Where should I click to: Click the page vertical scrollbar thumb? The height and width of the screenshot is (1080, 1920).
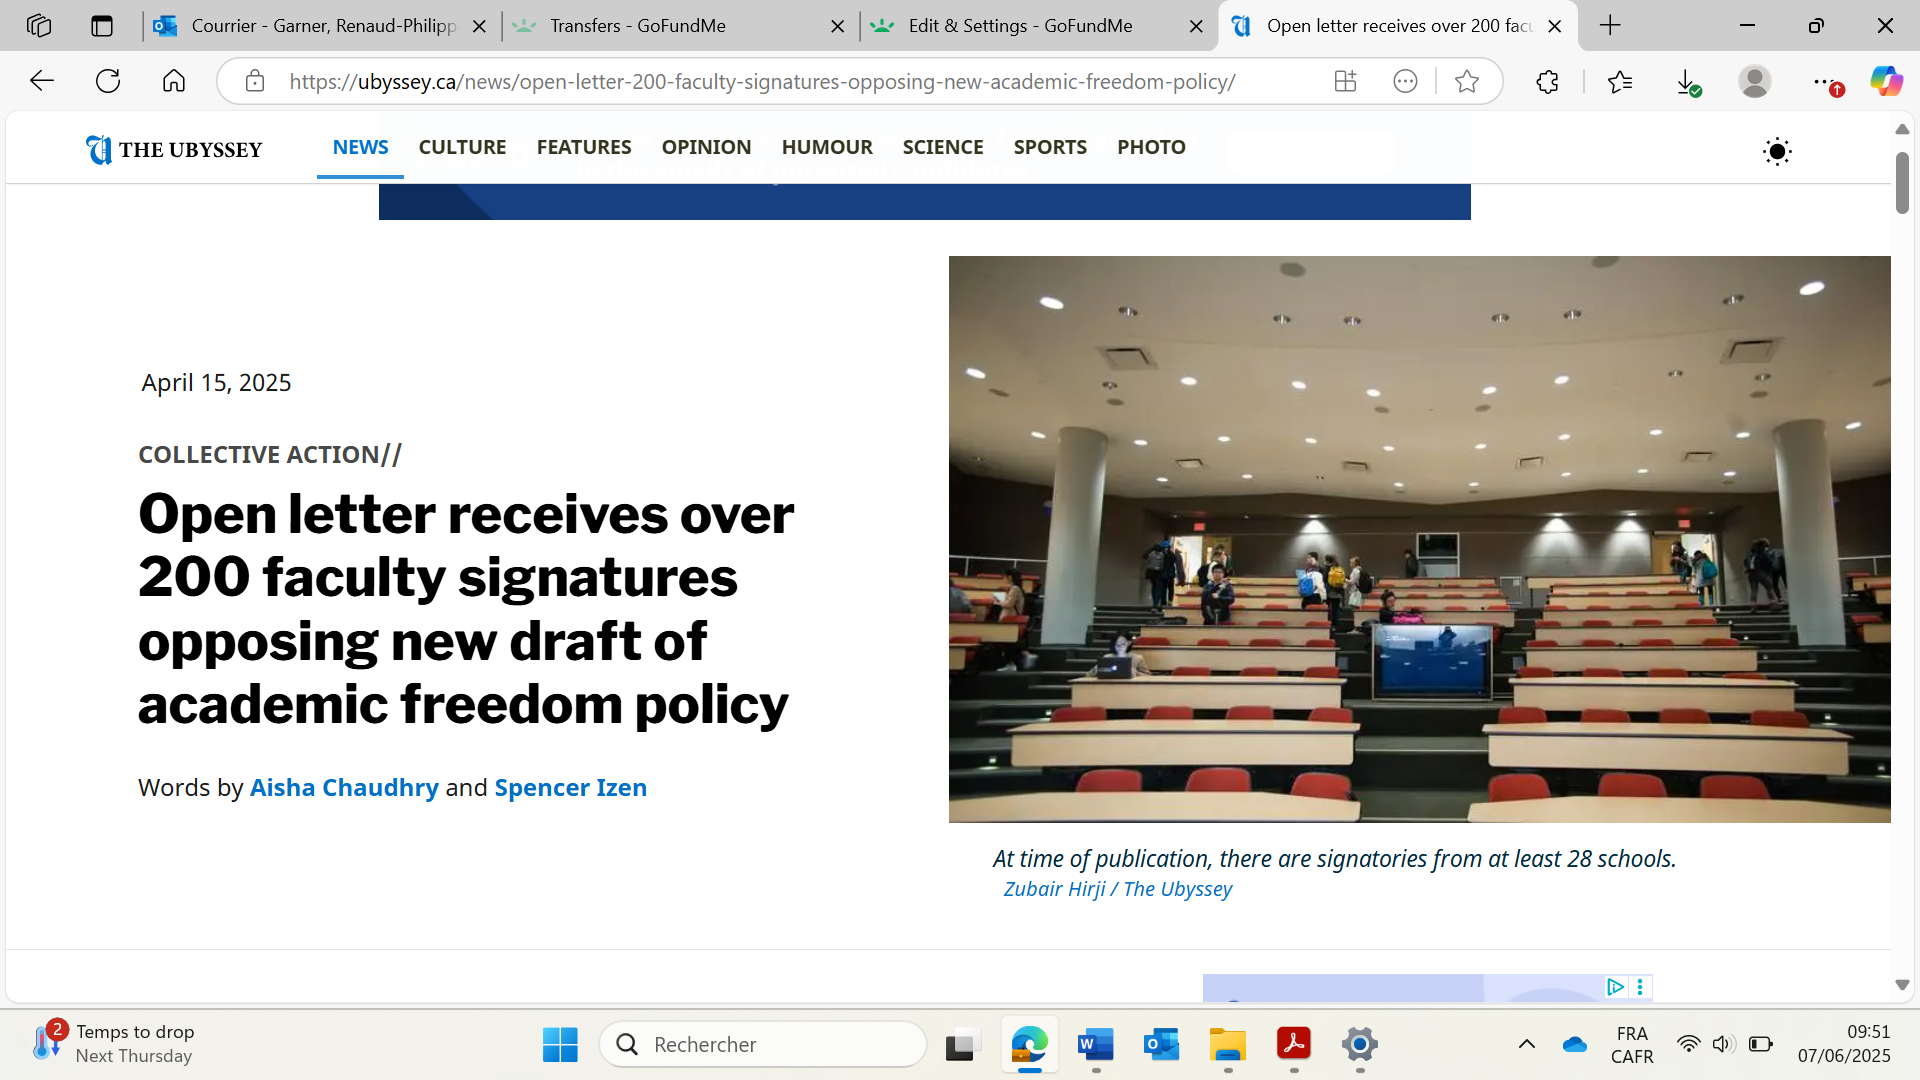coord(1901,182)
